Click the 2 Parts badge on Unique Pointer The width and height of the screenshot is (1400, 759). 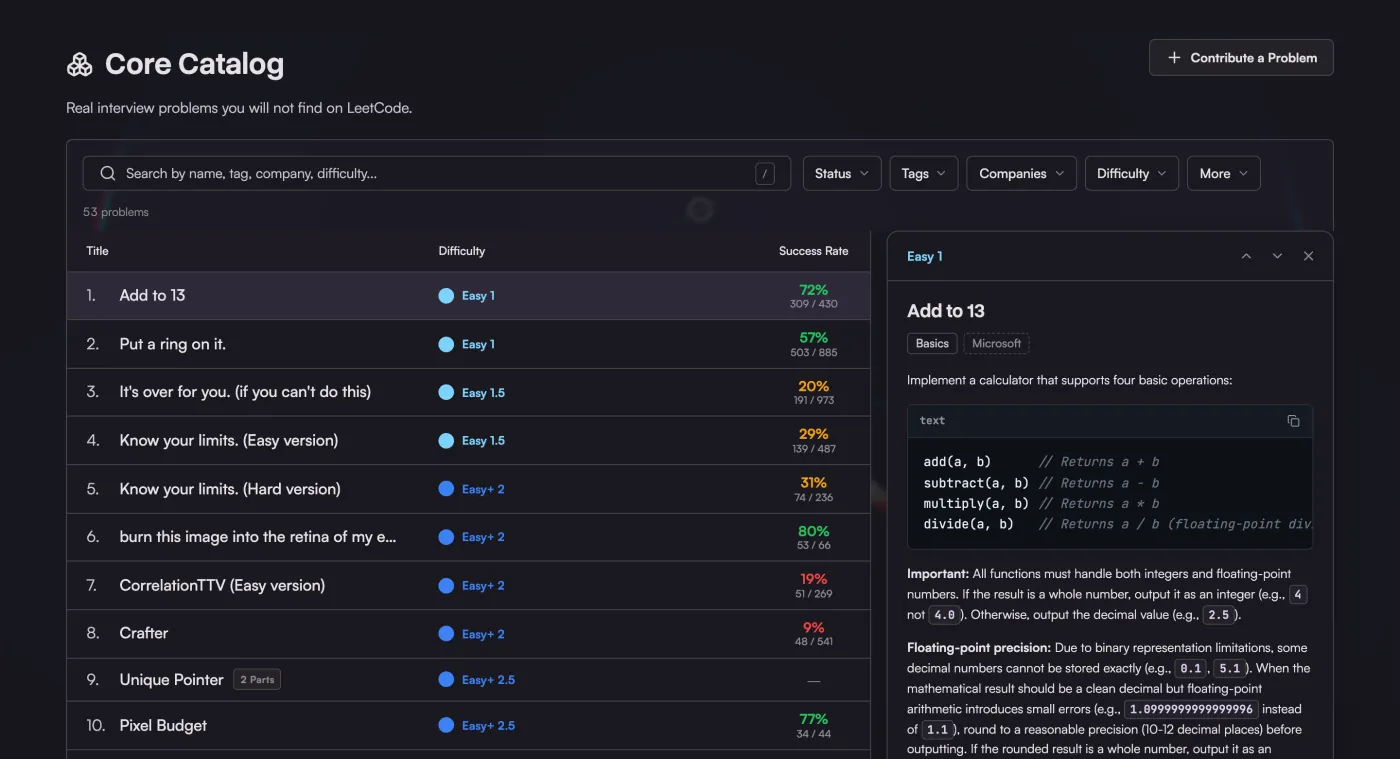(257, 680)
